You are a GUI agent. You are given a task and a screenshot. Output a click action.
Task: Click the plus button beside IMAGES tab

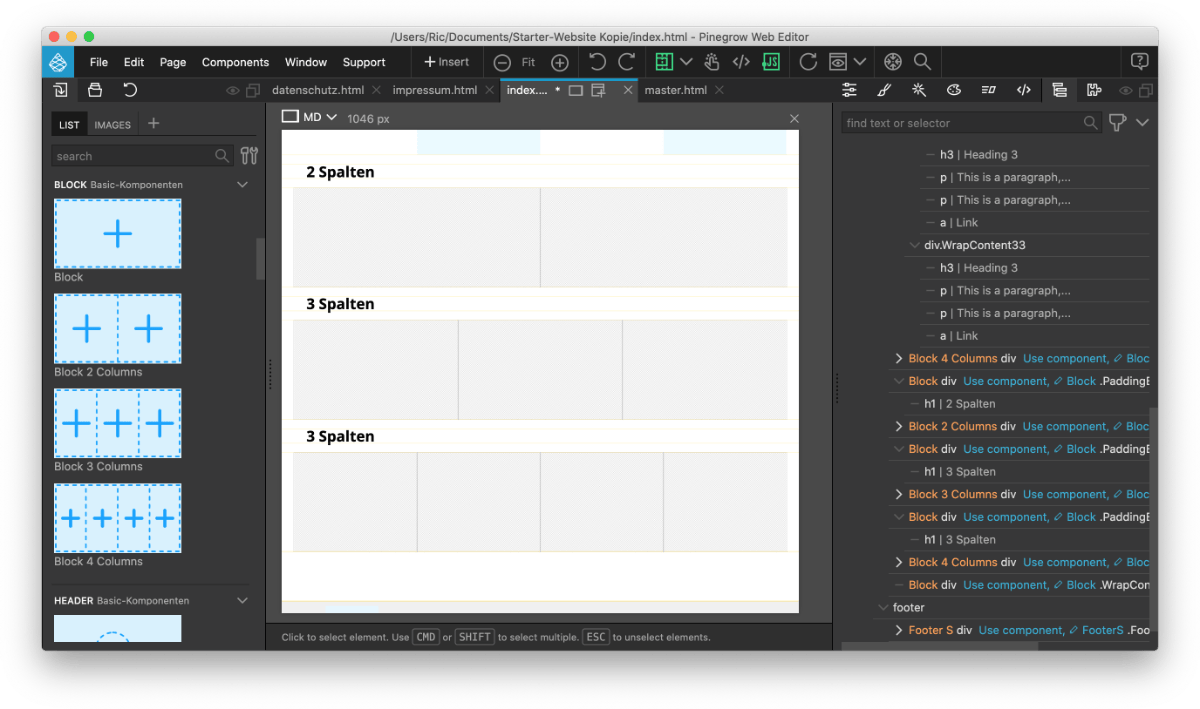tap(153, 124)
